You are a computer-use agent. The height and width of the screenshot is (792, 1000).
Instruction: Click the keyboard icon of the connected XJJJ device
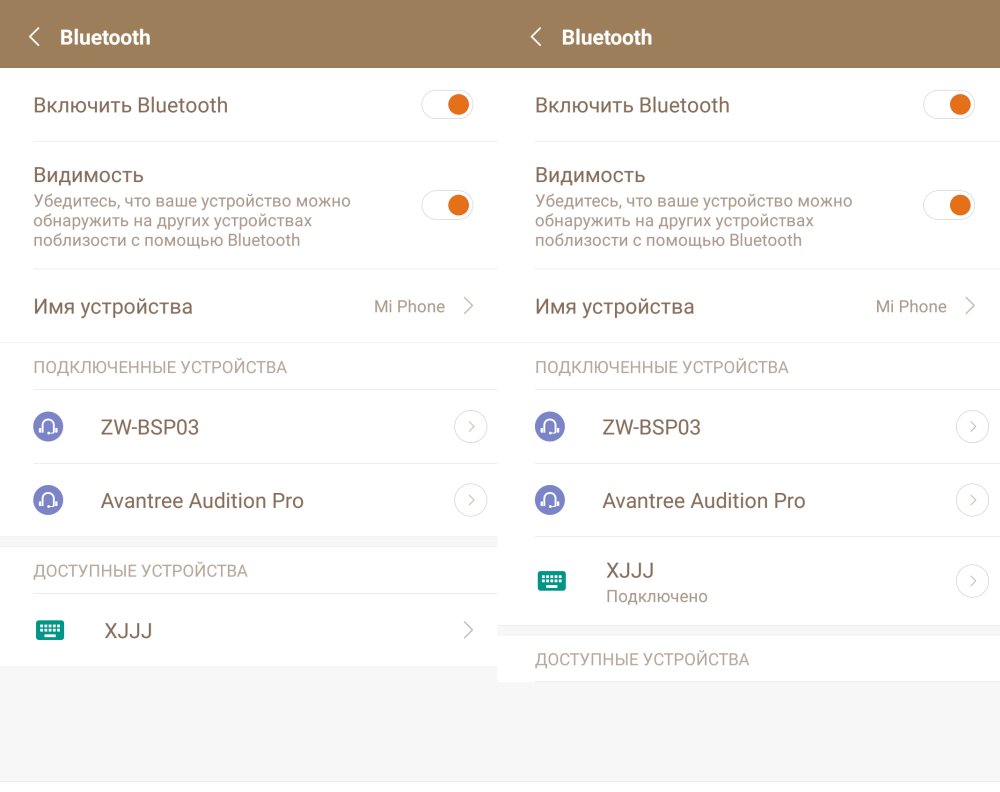click(x=551, y=580)
